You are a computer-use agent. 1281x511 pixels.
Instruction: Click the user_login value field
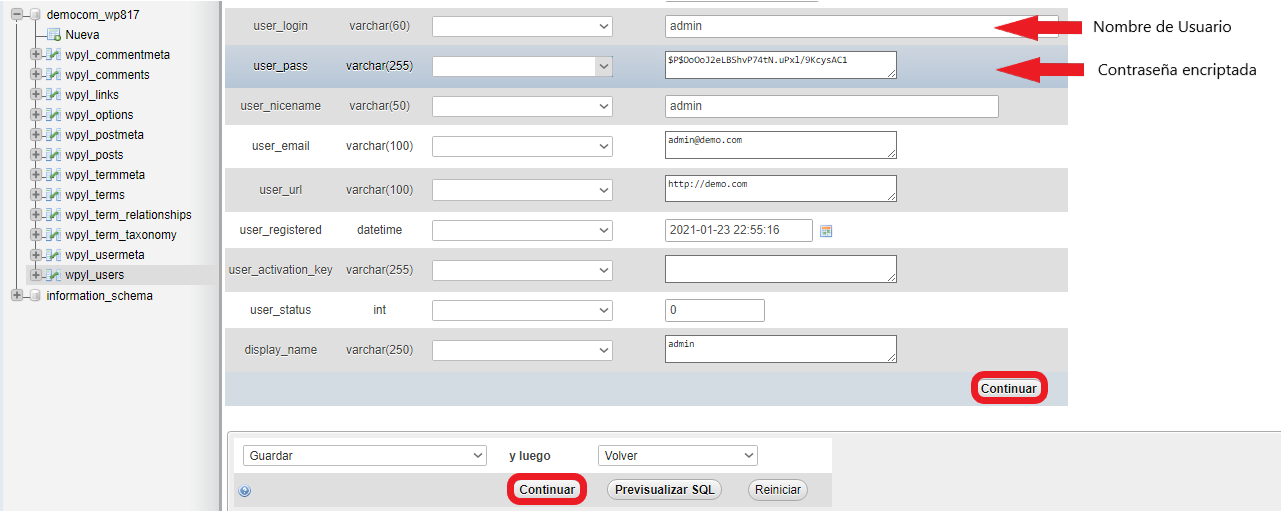click(x=861, y=26)
